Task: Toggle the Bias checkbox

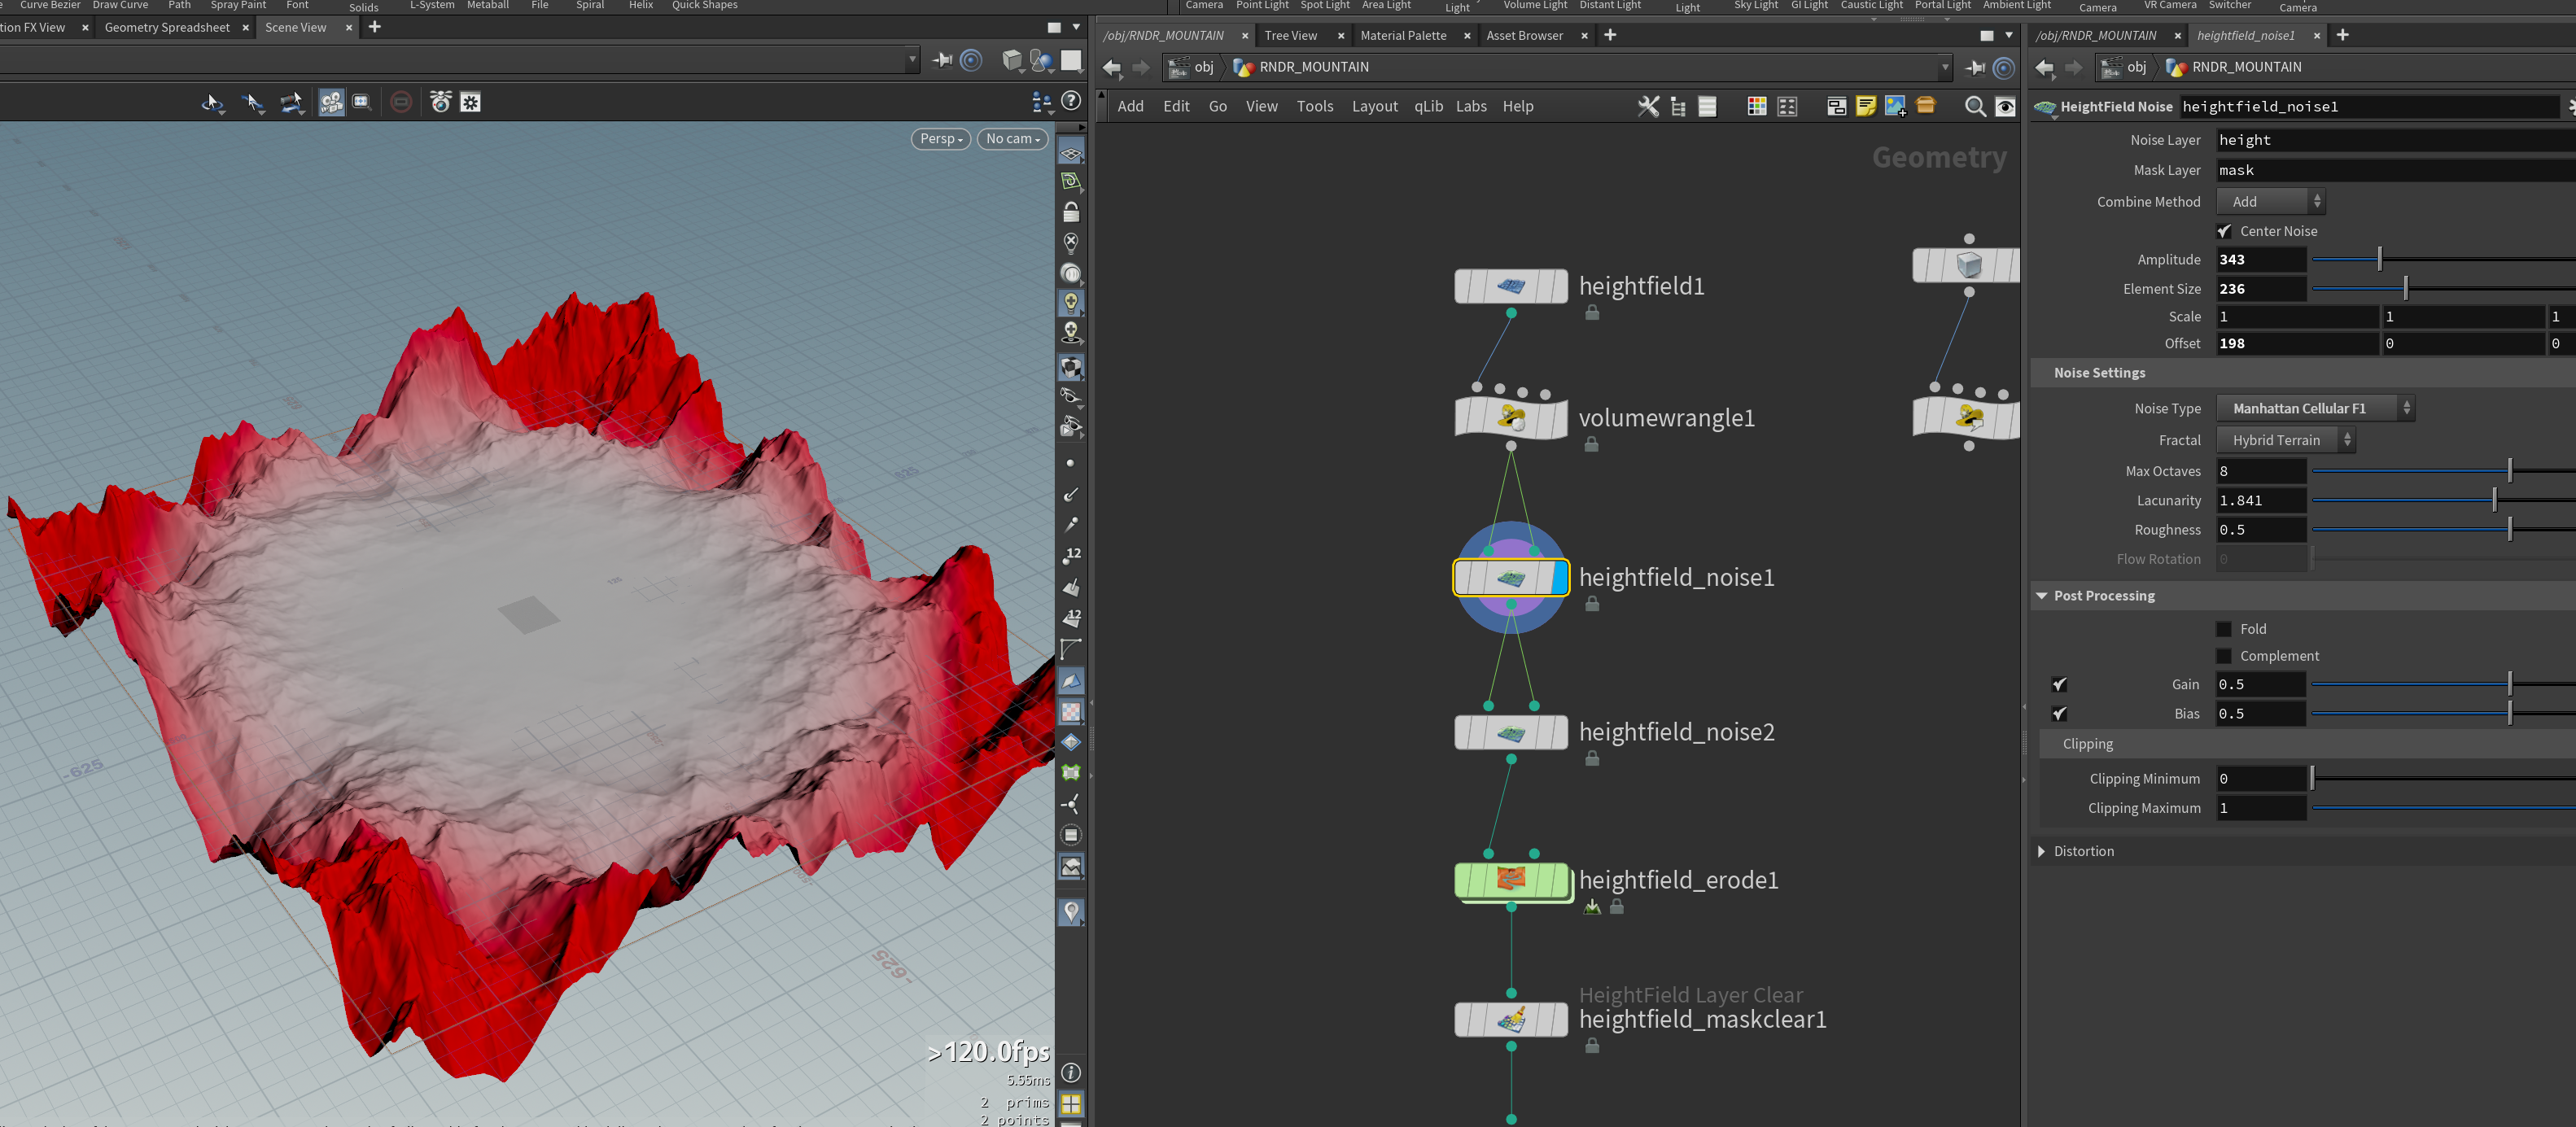Action: click(2059, 714)
